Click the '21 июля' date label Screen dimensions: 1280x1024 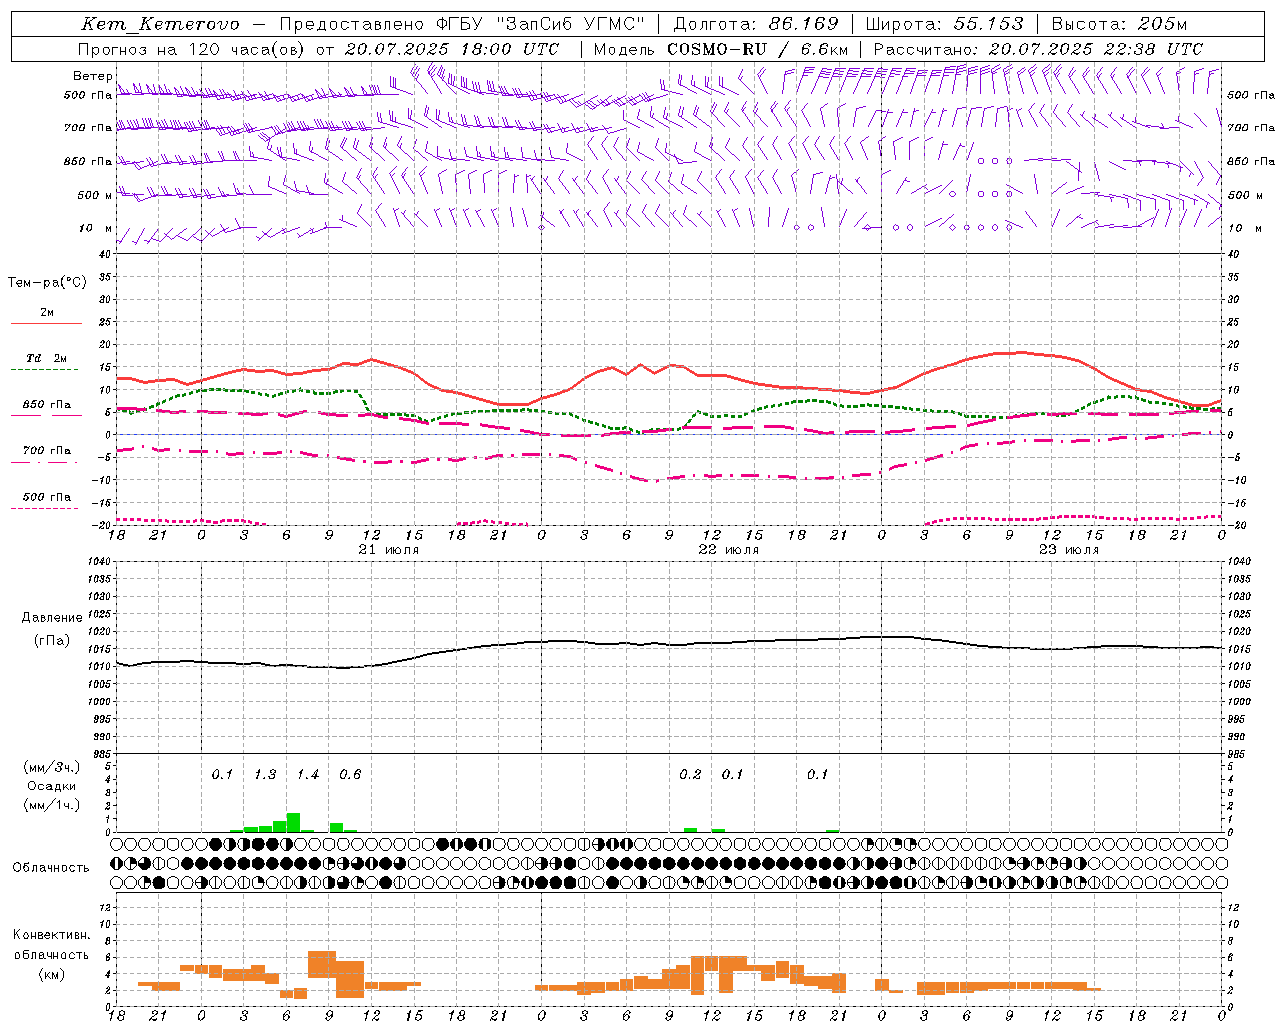click(389, 550)
